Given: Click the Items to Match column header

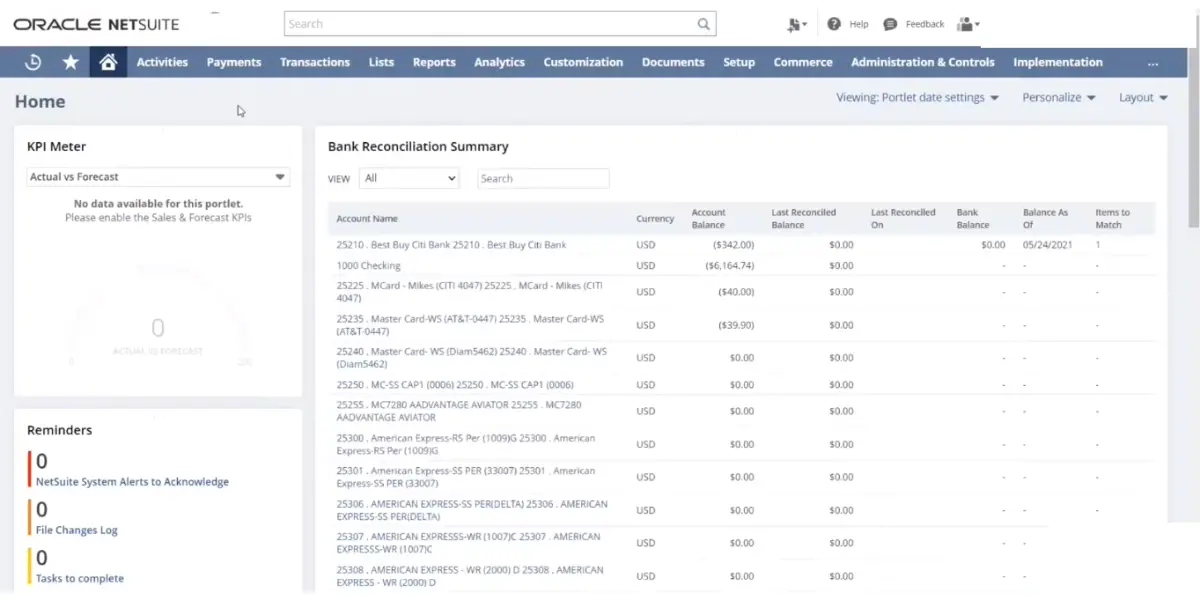Looking at the screenshot, I should (x=1112, y=218).
